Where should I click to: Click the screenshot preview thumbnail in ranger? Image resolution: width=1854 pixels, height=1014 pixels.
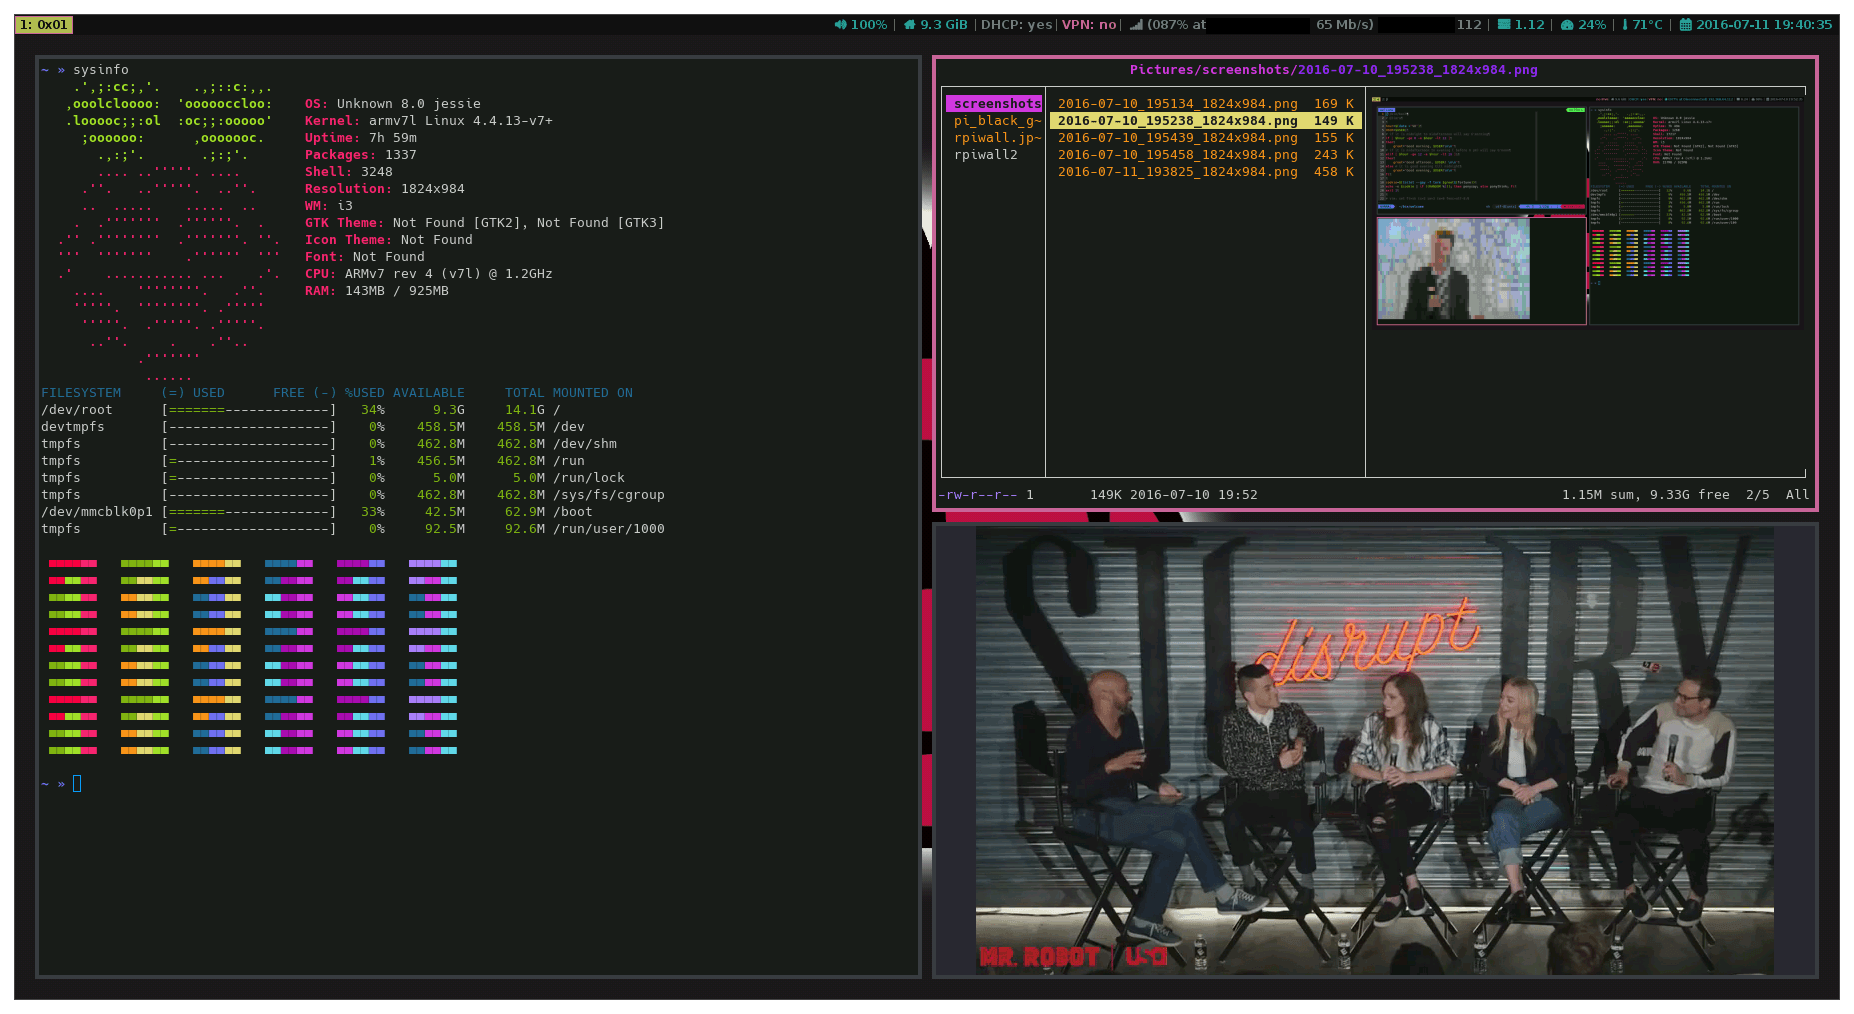(1586, 210)
